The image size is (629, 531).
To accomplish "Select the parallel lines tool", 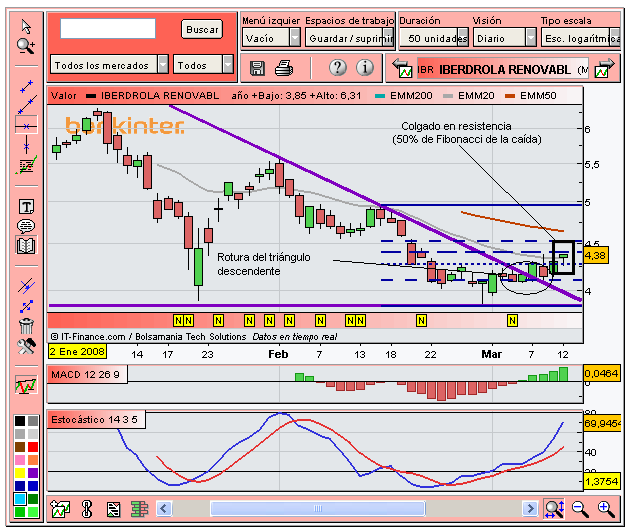I will [26, 286].
